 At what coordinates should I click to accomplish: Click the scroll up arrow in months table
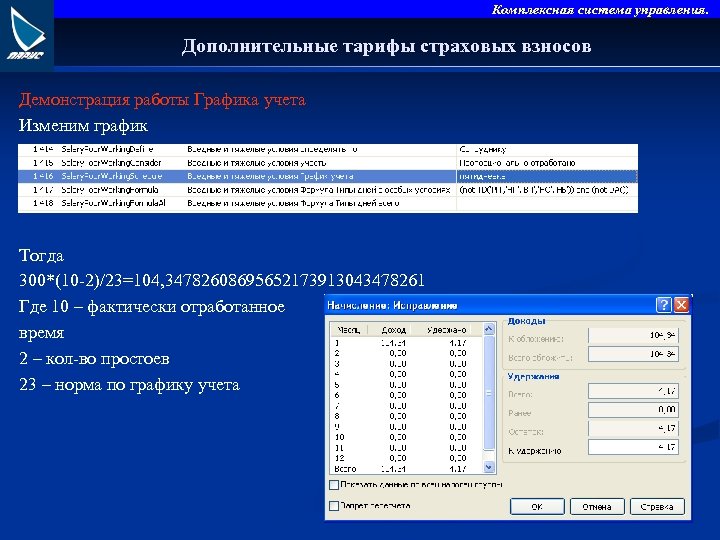point(489,329)
